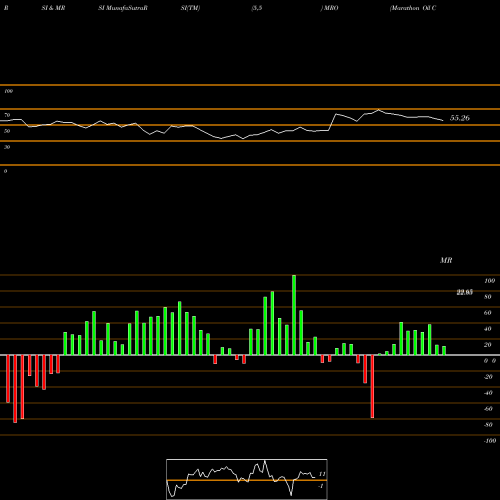500x500 pixels.
Task: Click the 'SI(TM)' header label
Action: tap(190, 8)
